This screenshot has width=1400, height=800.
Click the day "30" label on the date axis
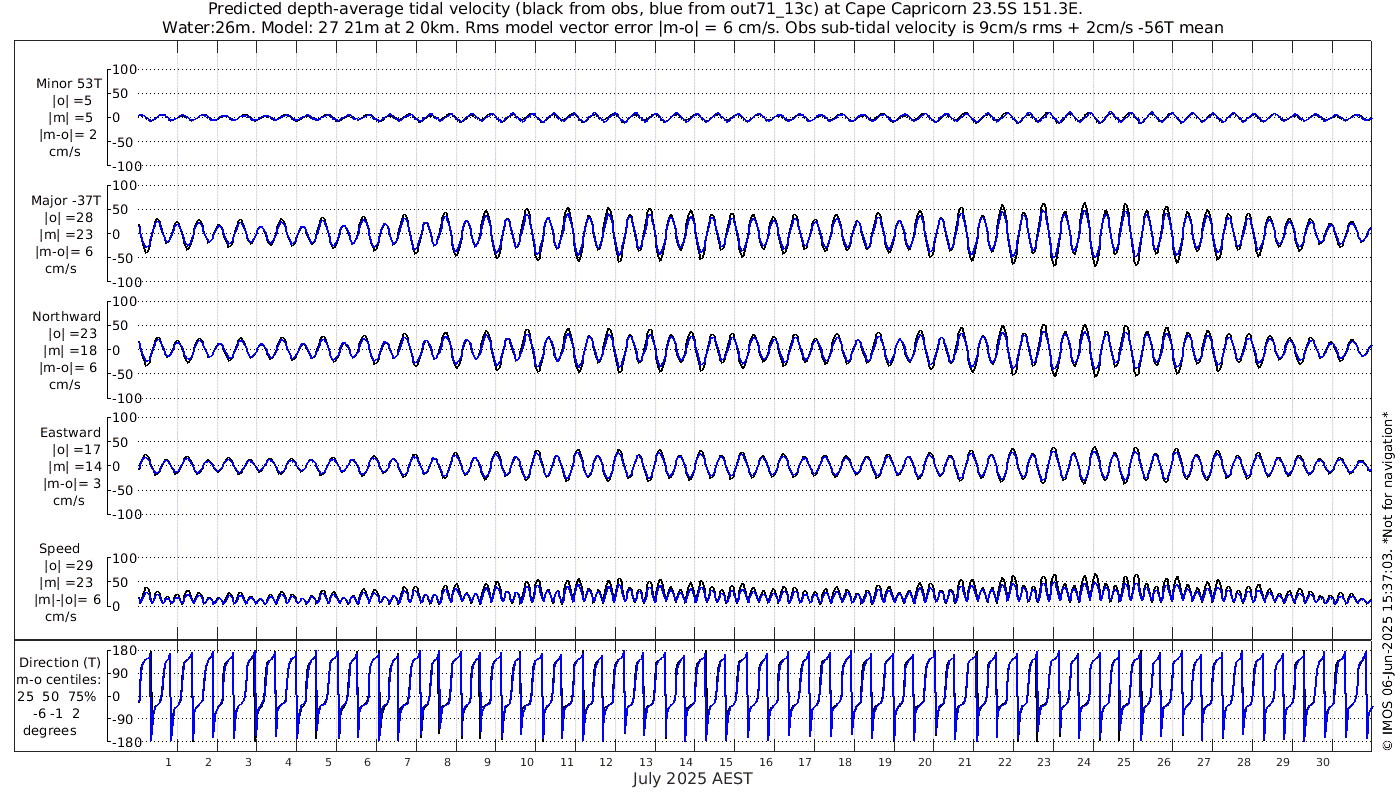(x=1323, y=762)
